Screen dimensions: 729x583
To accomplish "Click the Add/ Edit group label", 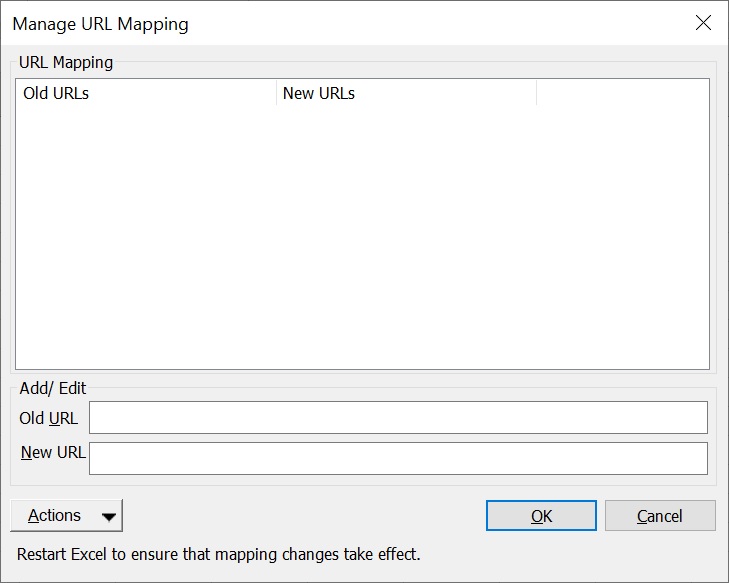I will point(53,388).
